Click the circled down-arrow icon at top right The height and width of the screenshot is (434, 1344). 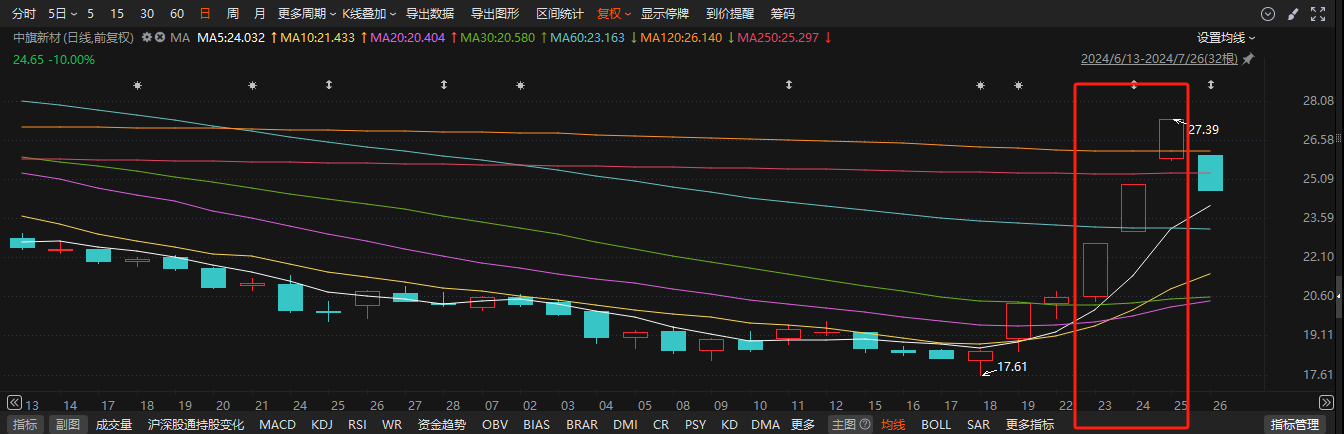(1268, 14)
